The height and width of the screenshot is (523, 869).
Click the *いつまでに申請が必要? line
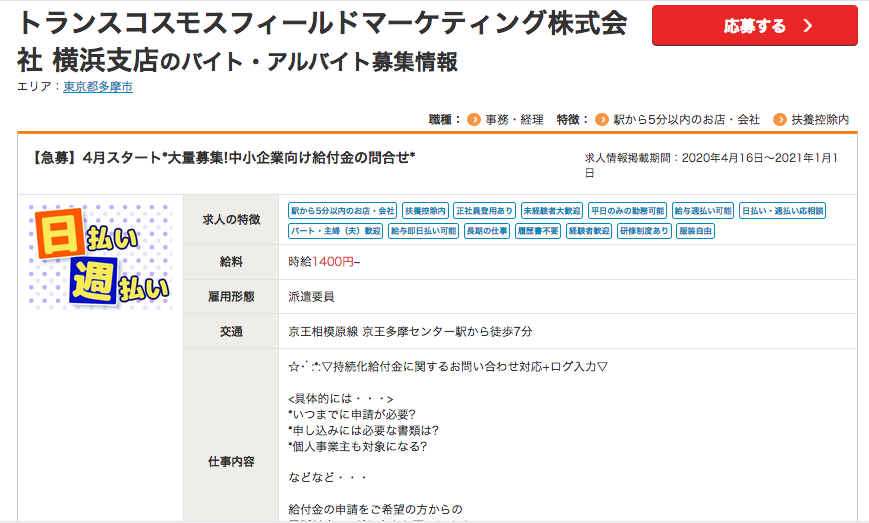(352, 414)
